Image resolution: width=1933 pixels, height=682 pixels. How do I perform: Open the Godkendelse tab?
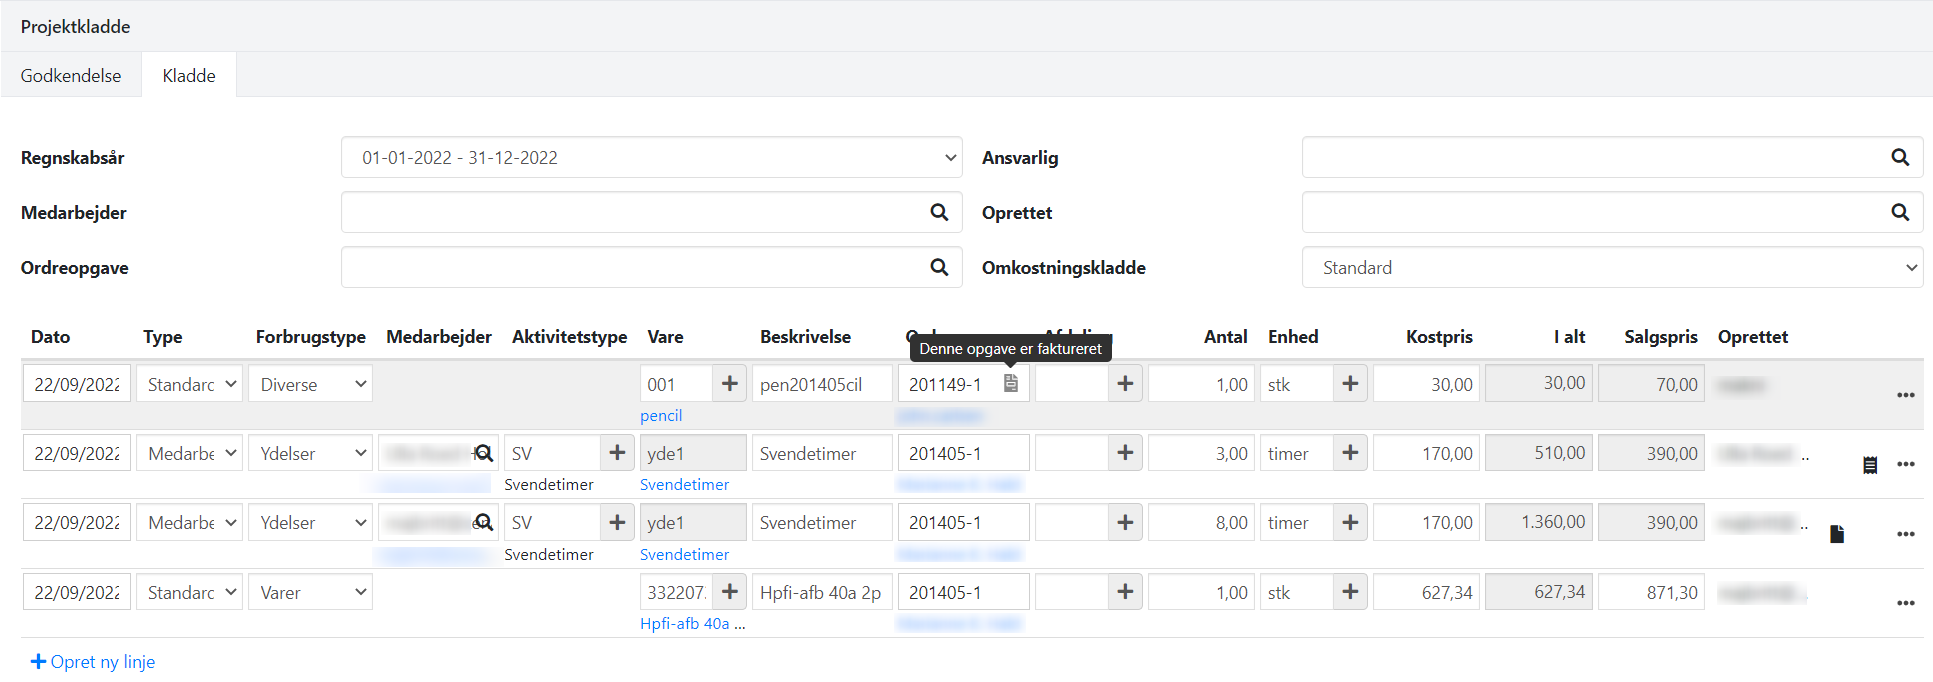[x=71, y=75]
